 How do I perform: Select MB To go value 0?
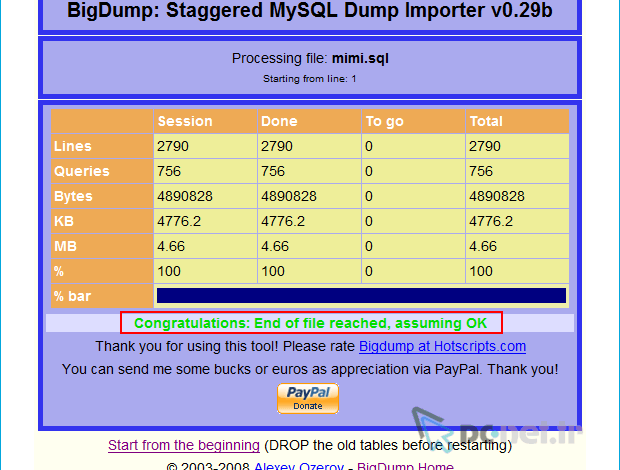[x=369, y=246]
